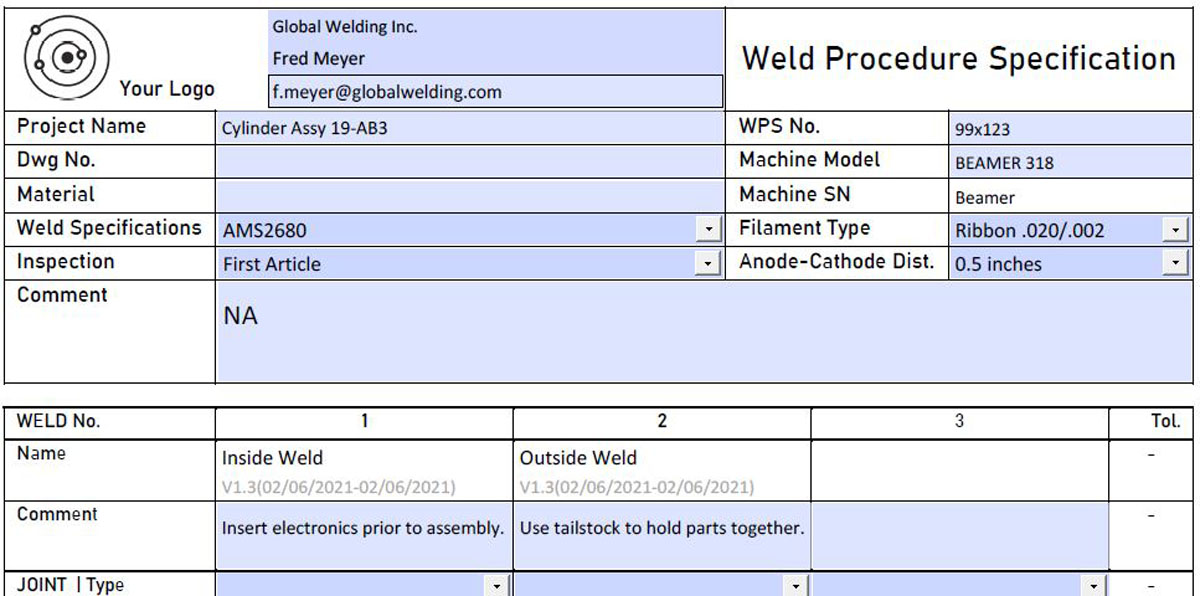Expand the Anode-Cathode Dist. dropdown arrow
This screenshot has height=596, width=1200.
[x=1175, y=264]
